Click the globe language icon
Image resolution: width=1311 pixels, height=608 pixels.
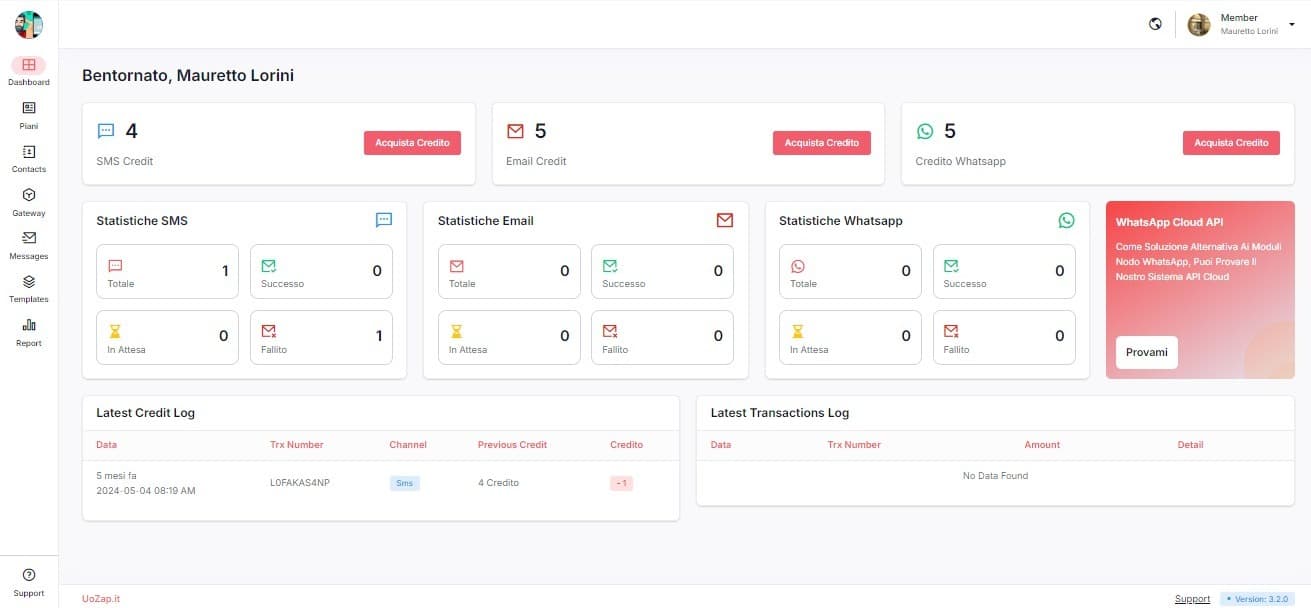[1155, 24]
